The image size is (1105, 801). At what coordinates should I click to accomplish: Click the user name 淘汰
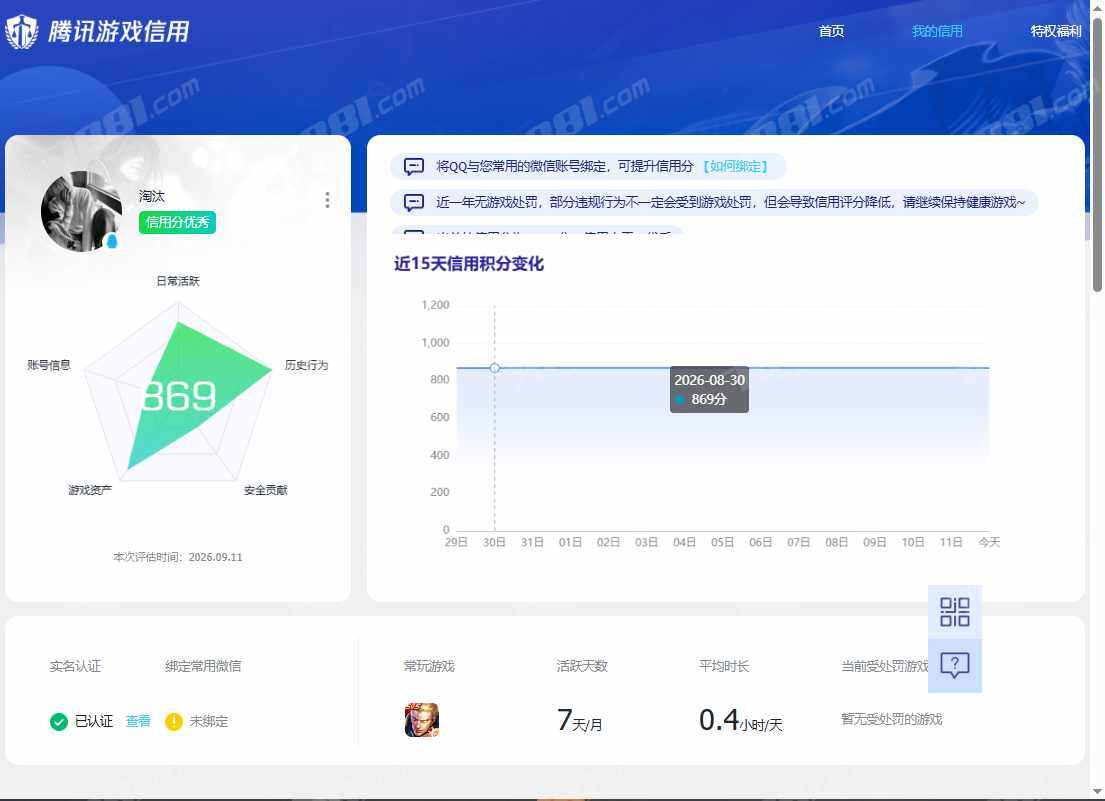pos(152,197)
